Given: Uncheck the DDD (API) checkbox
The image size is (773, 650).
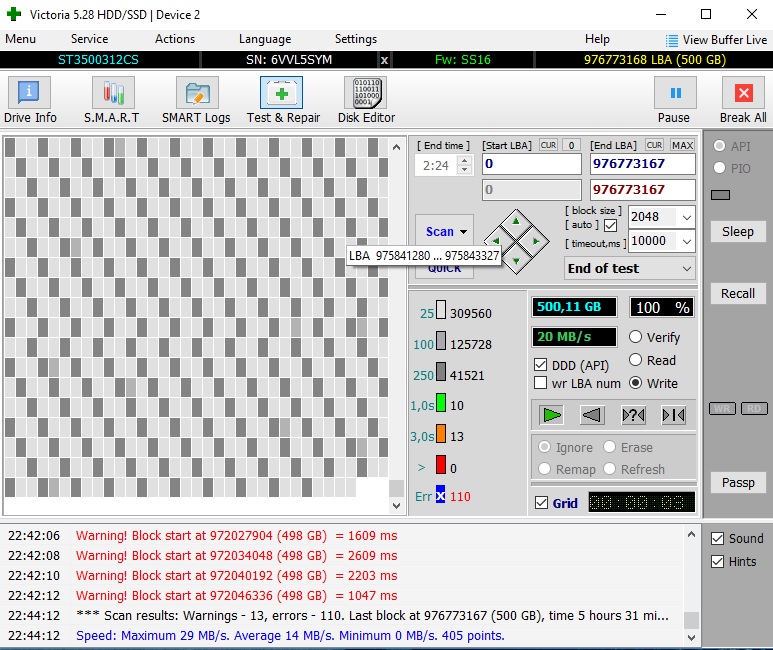Looking at the screenshot, I should tap(541, 365).
